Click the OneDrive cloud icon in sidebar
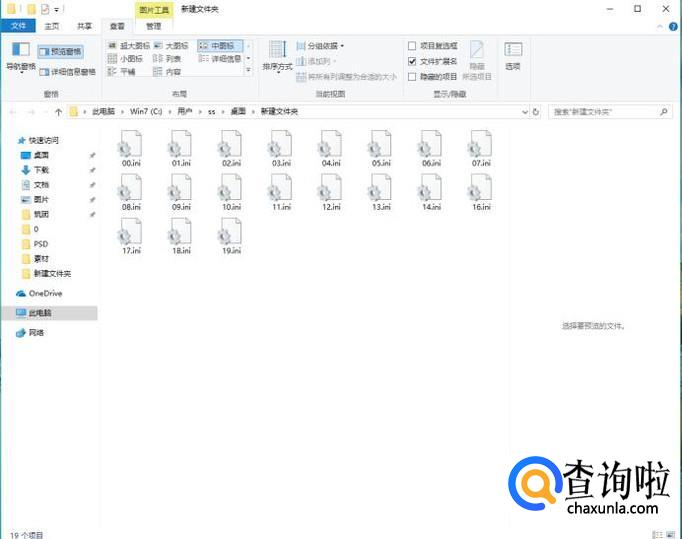The width and height of the screenshot is (682, 539). point(21,293)
